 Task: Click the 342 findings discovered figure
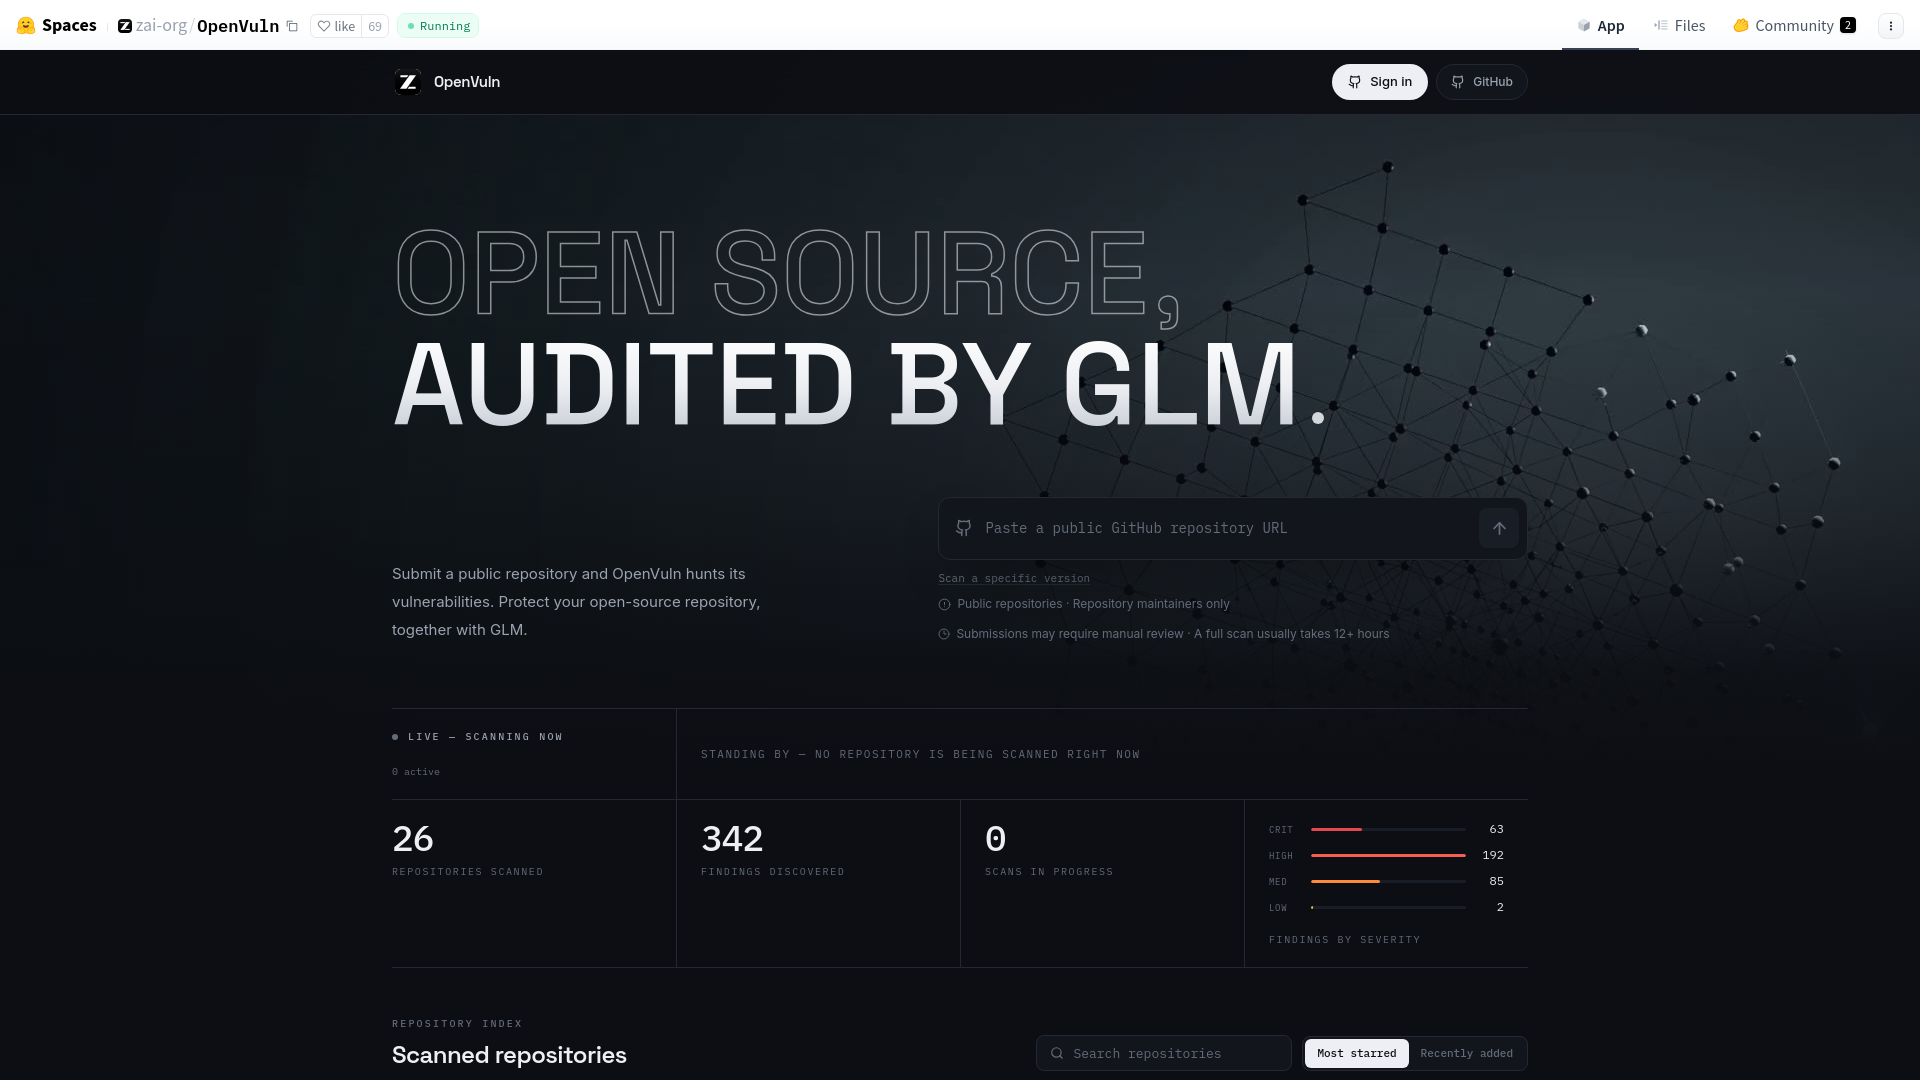[x=732, y=839]
